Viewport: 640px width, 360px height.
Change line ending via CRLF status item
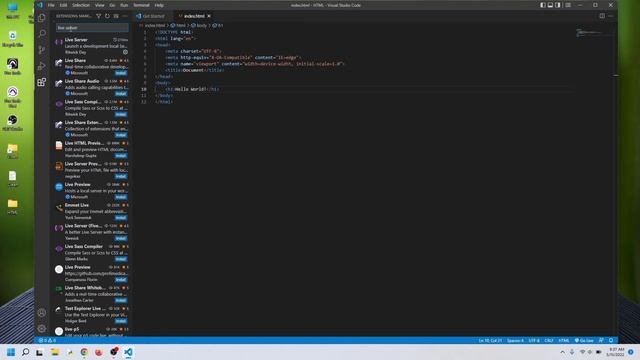point(549,340)
